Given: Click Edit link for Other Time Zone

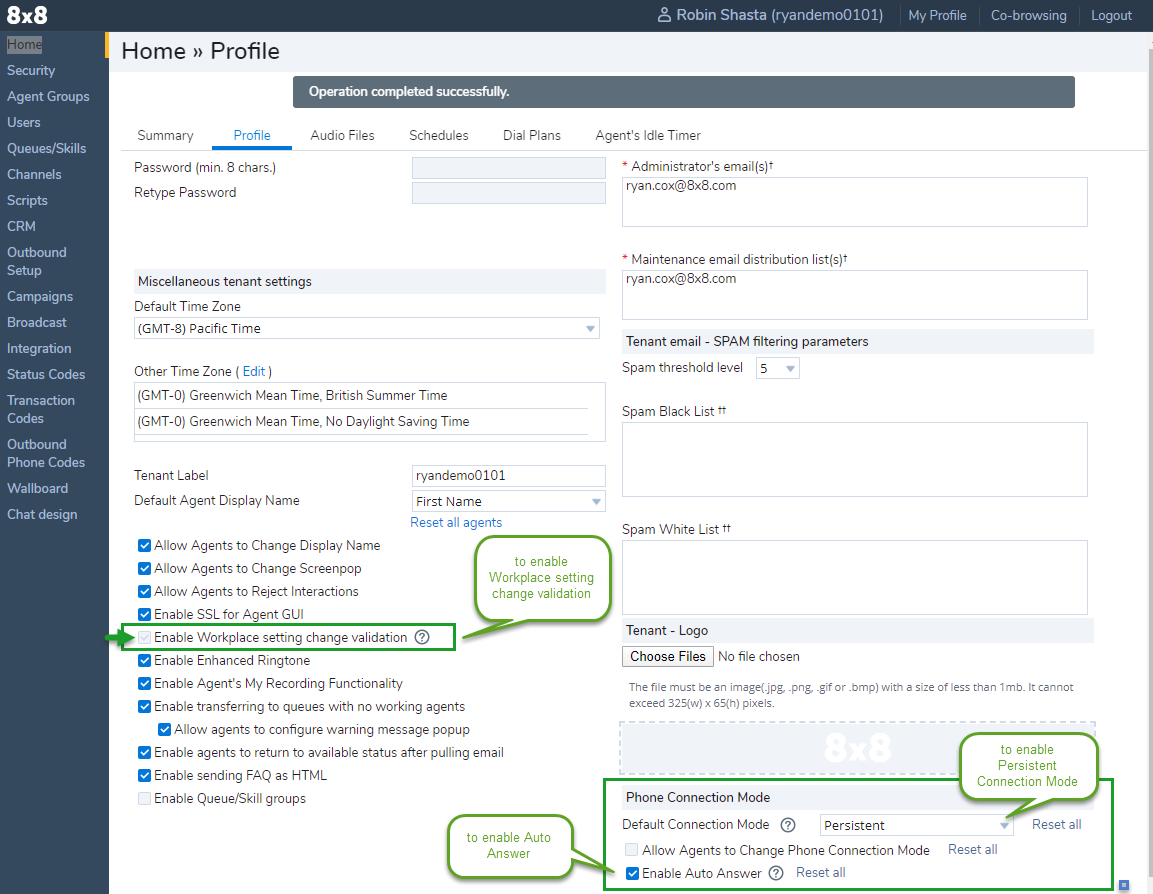Looking at the screenshot, I should (x=254, y=371).
